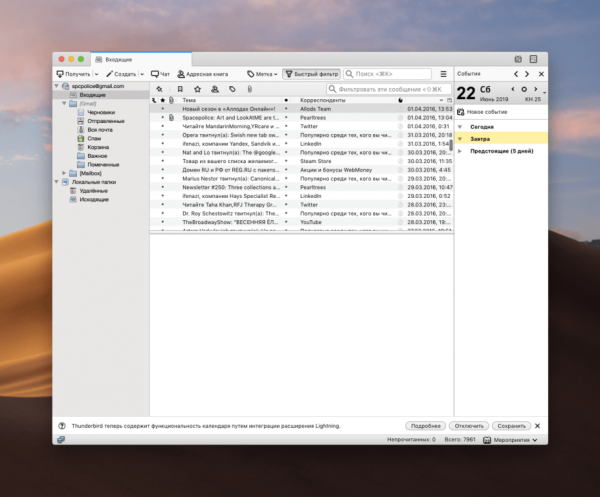Open the hamburger application menu
Viewport: 600px width, 497px height.
pyautogui.click(x=443, y=74)
